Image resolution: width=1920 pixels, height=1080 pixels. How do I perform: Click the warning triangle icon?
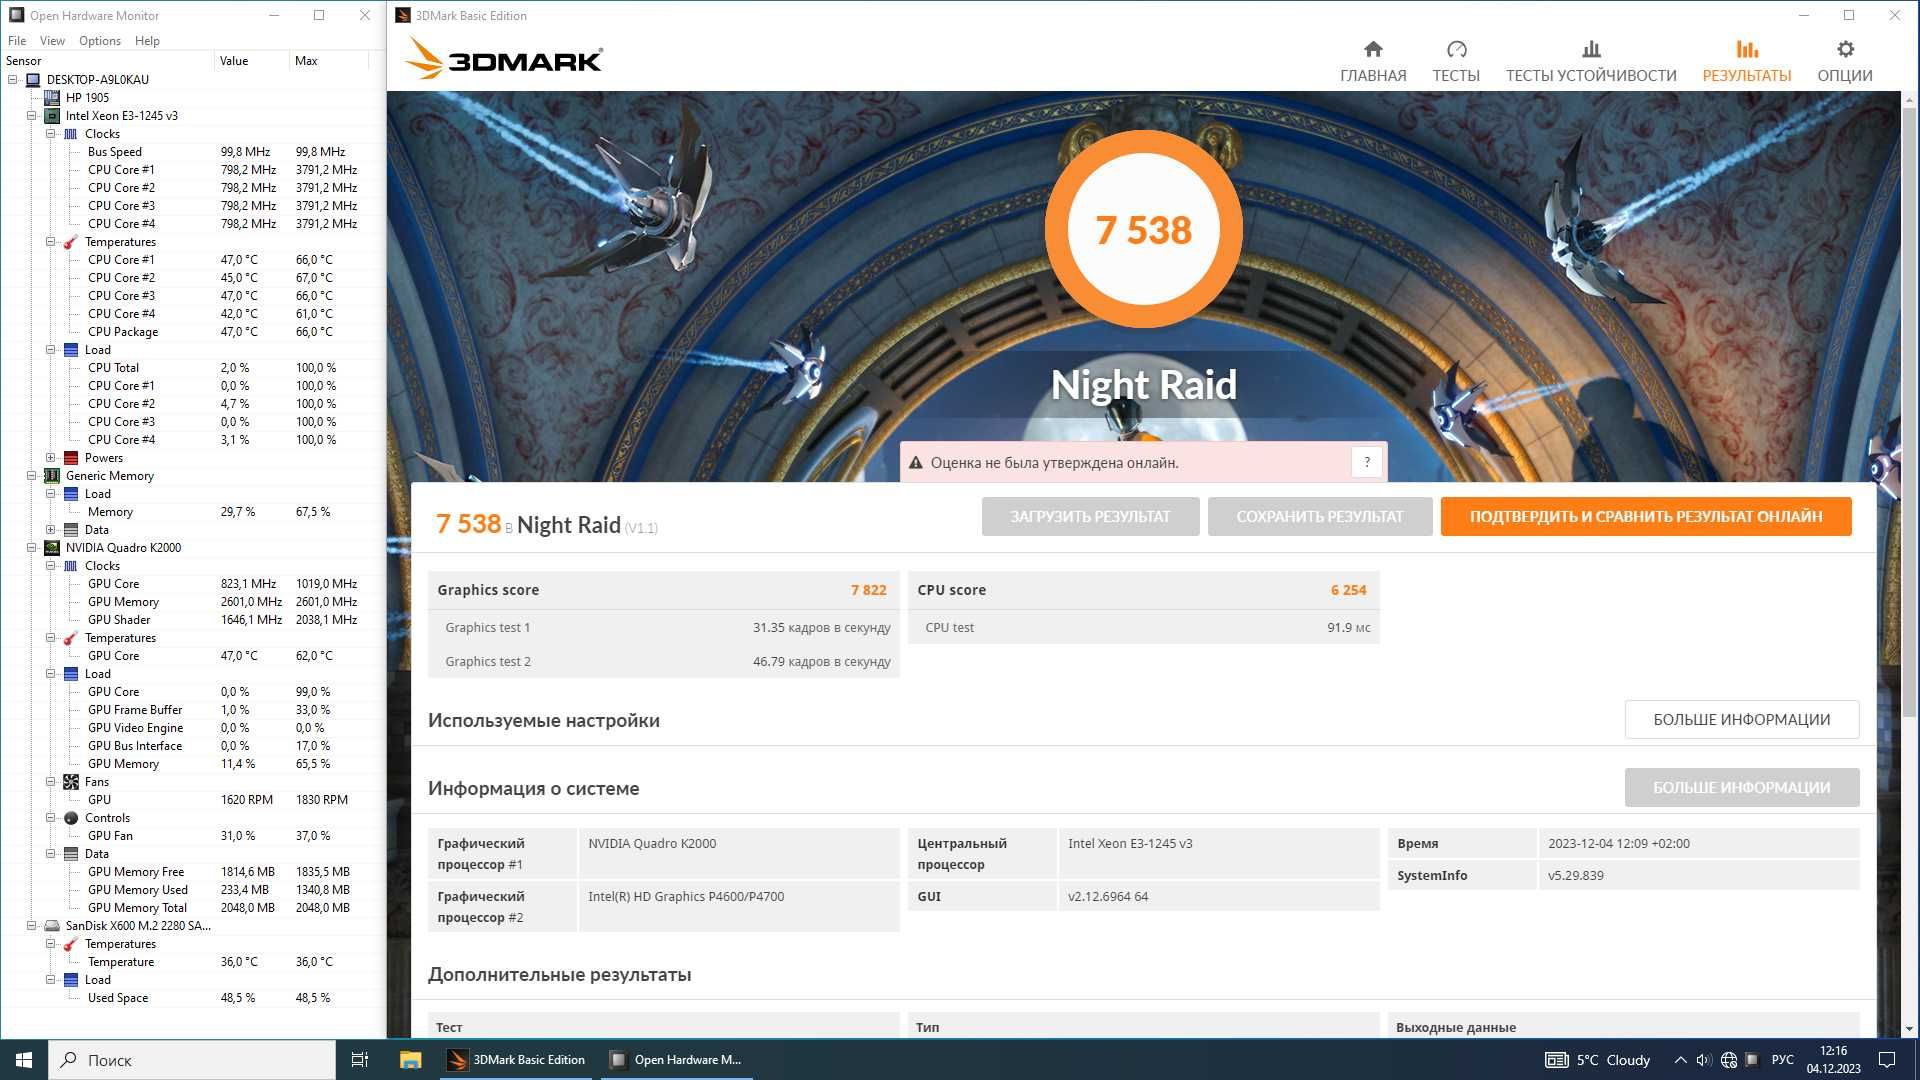click(915, 463)
